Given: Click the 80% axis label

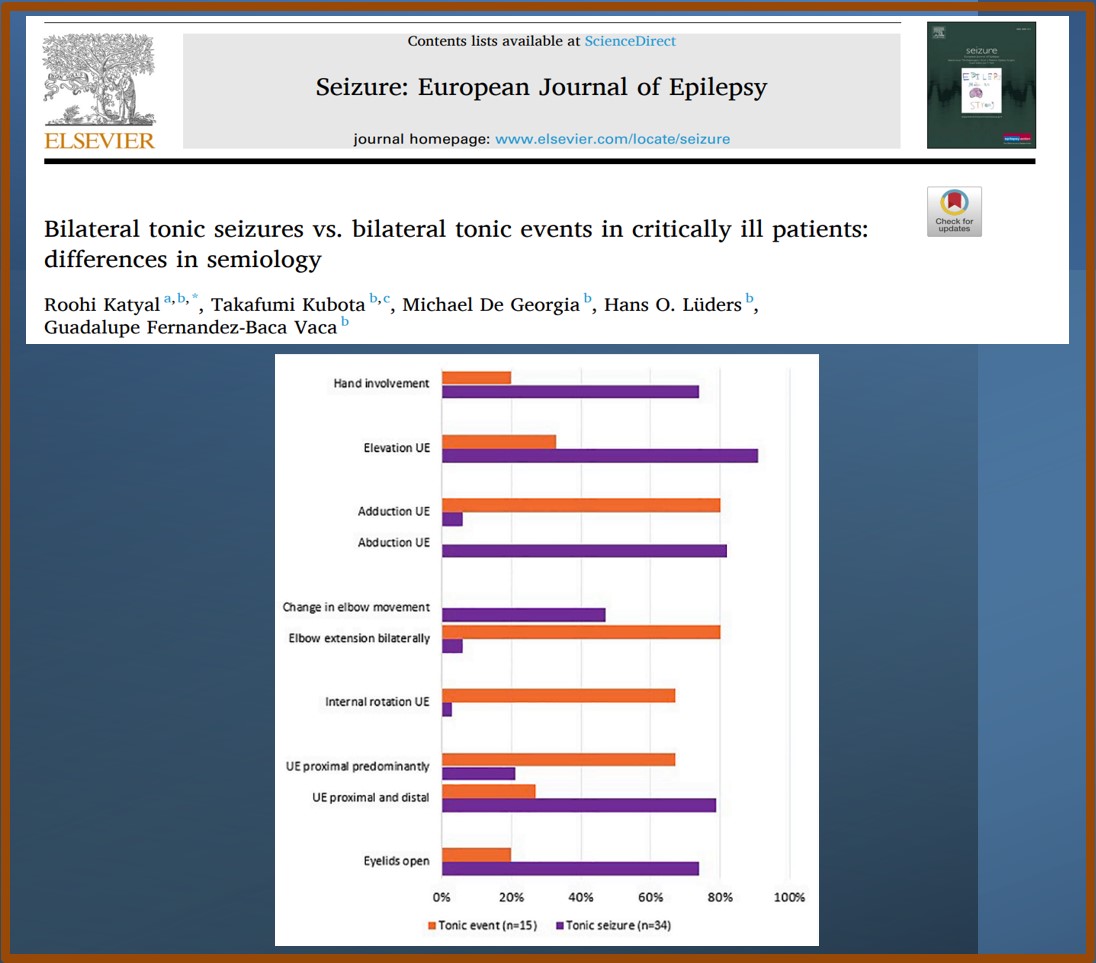Looking at the screenshot, I should pyautogui.click(x=720, y=897).
